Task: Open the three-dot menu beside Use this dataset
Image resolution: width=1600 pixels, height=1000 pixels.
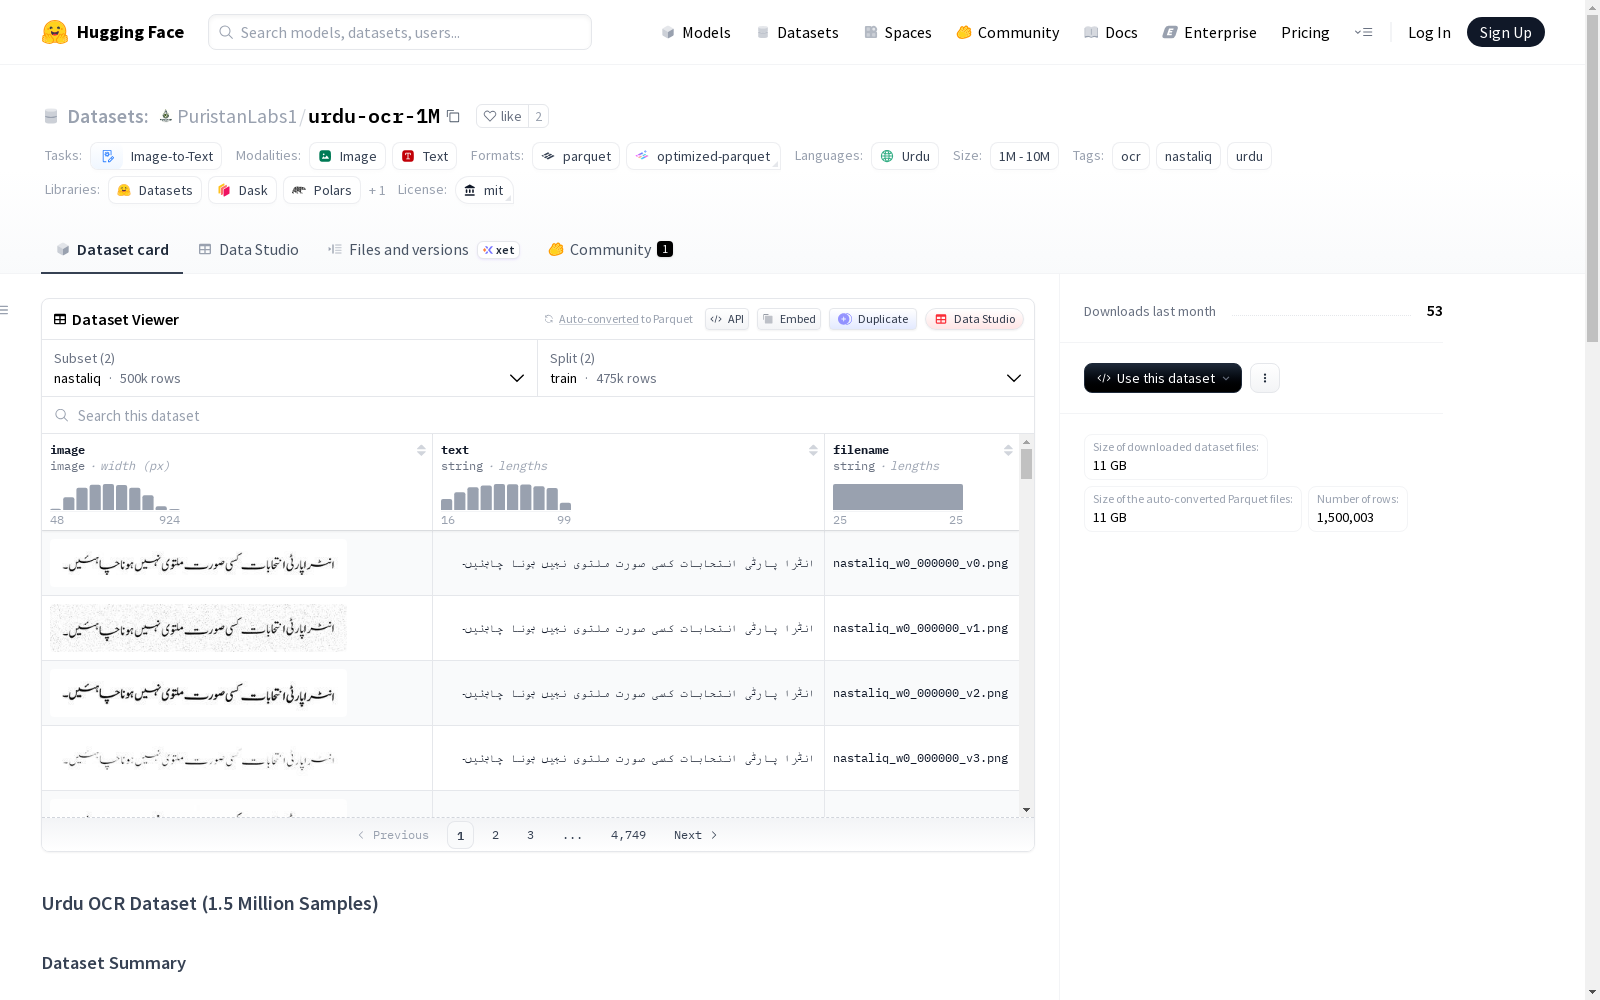Action: [1265, 378]
